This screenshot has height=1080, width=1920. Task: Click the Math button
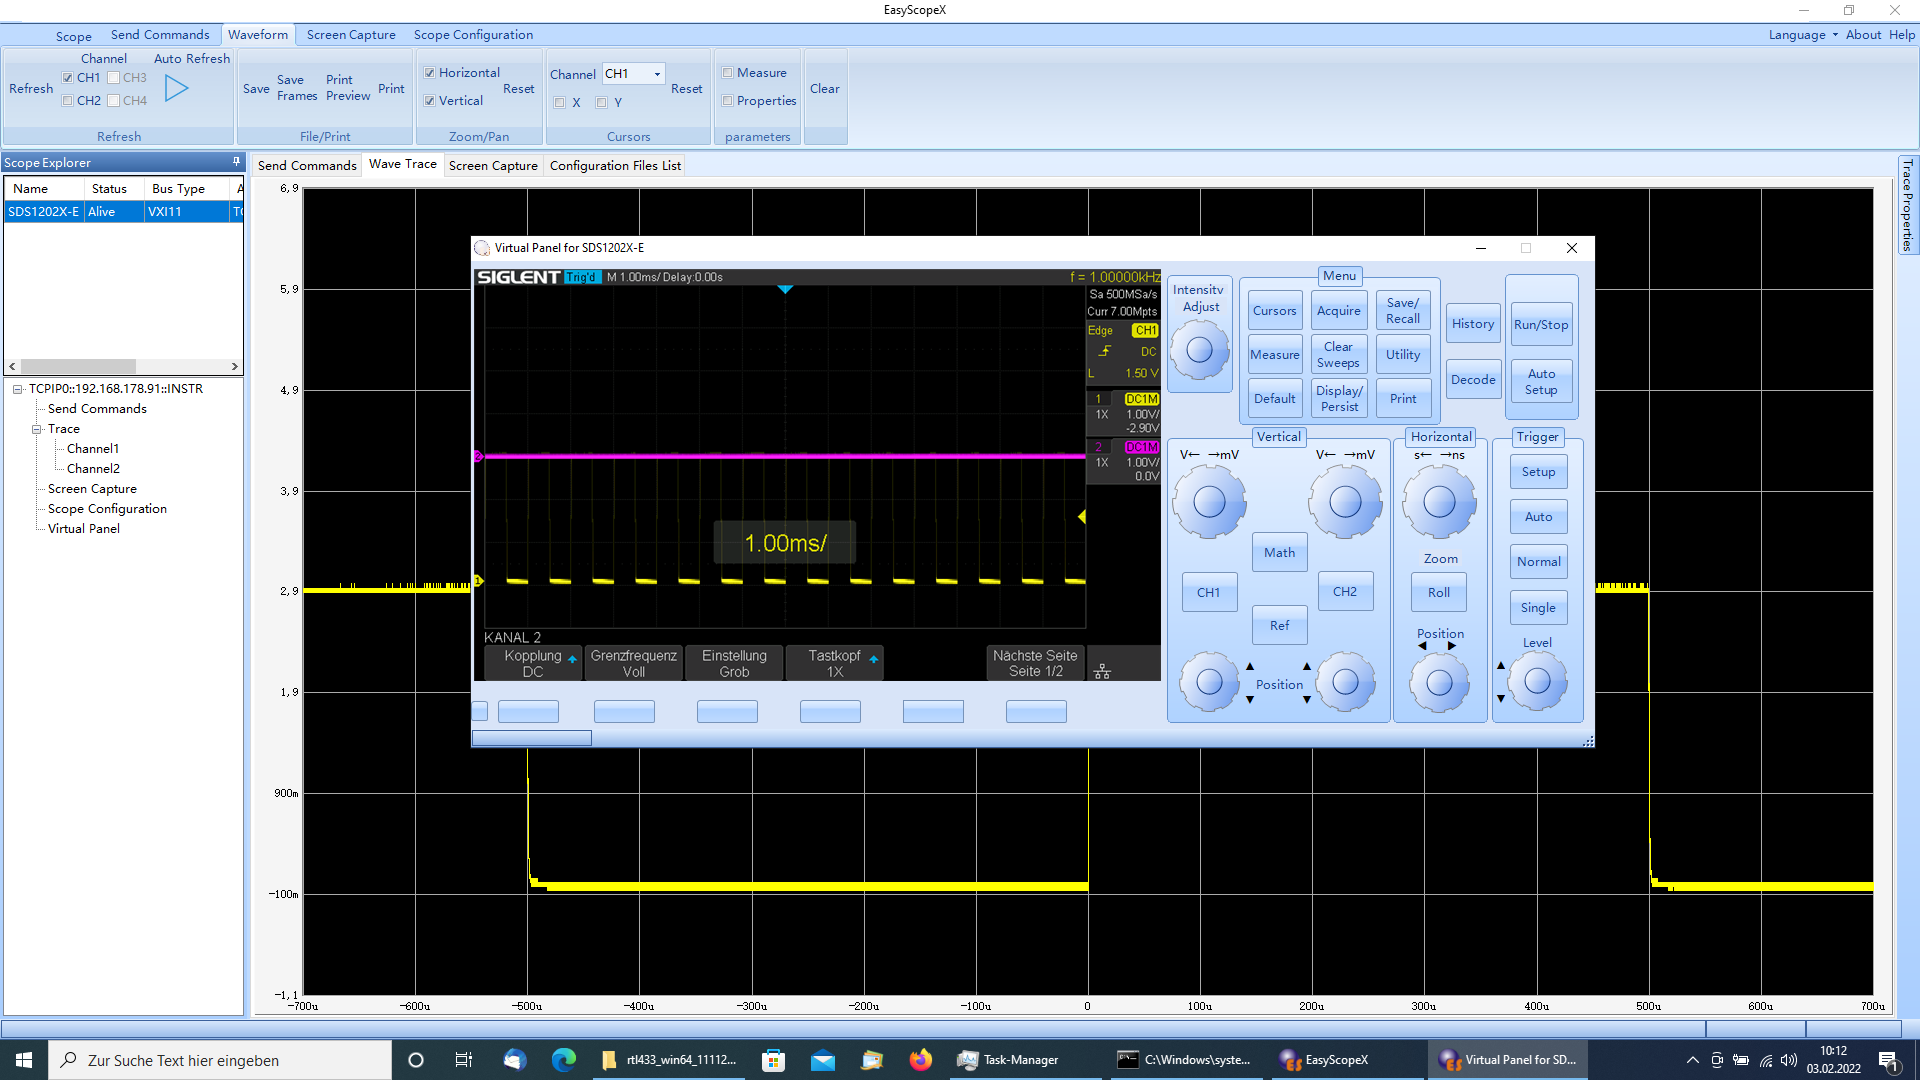point(1279,553)
